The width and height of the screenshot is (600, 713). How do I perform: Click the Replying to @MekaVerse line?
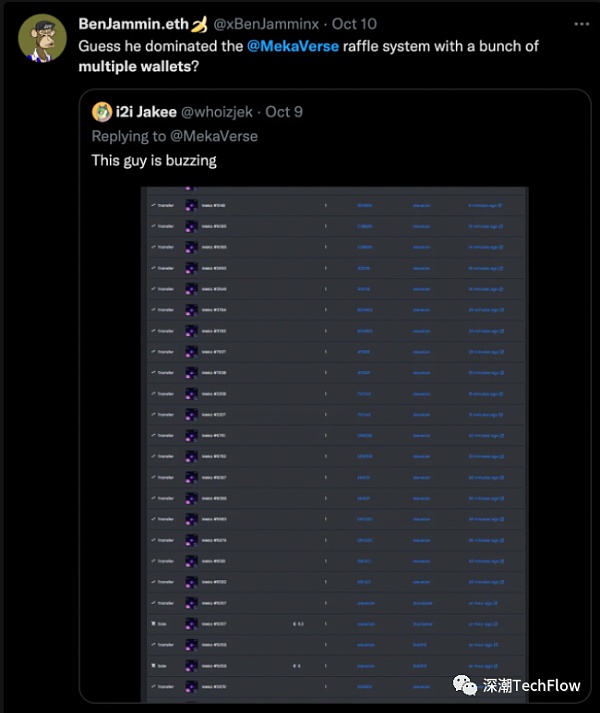tap(175, 136)
